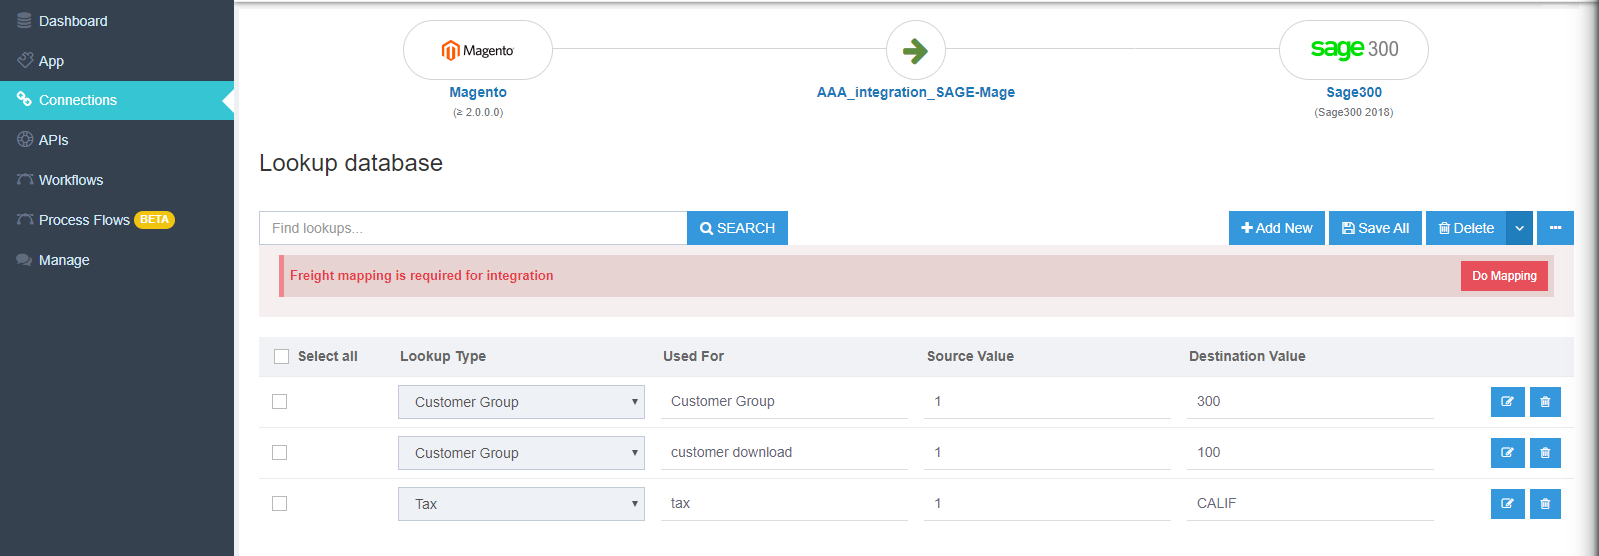Click the Magento logo badge
1599x556 pixels.
click(x=478, y=50)
